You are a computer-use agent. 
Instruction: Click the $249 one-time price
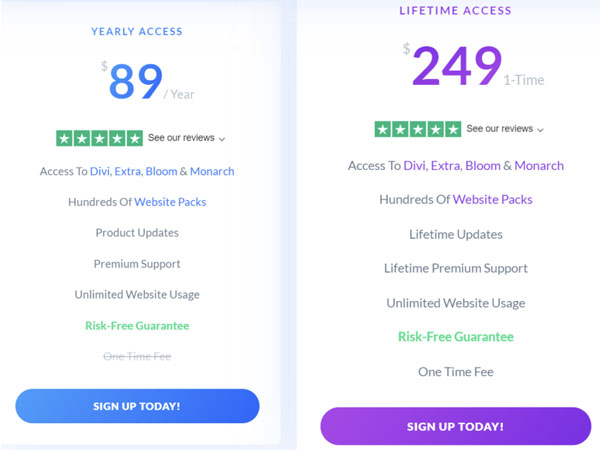(x=456, y=67)
